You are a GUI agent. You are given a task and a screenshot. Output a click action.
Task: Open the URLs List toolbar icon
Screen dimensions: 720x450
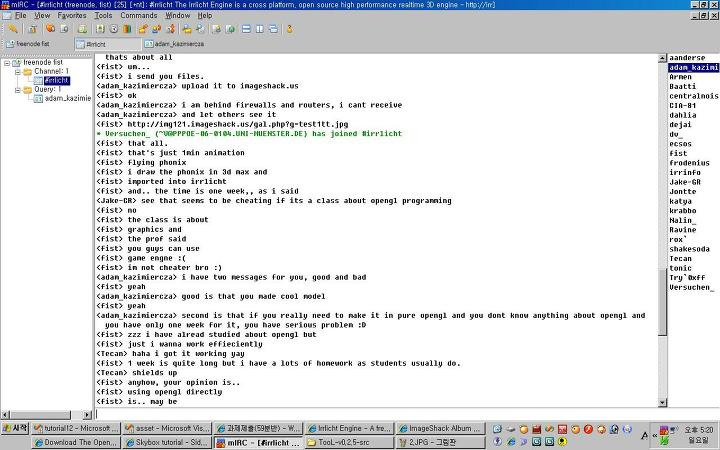click(230, 29)
